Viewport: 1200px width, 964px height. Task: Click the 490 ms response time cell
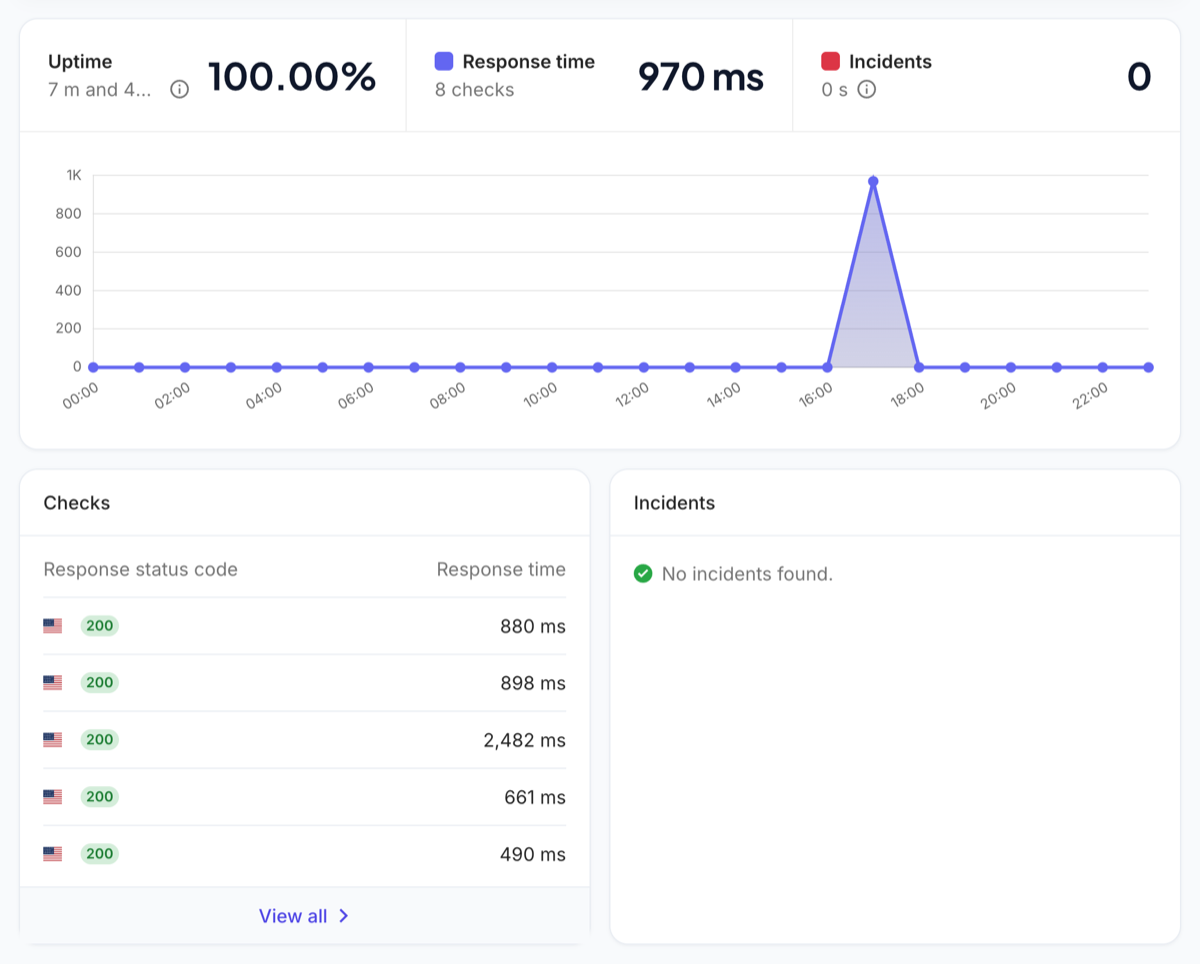(533, 855)
